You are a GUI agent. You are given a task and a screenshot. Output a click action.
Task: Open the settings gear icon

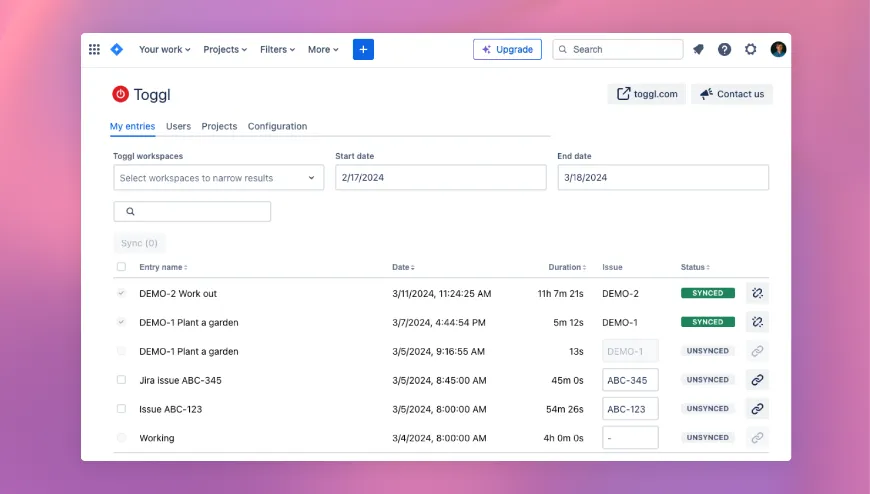751,49
